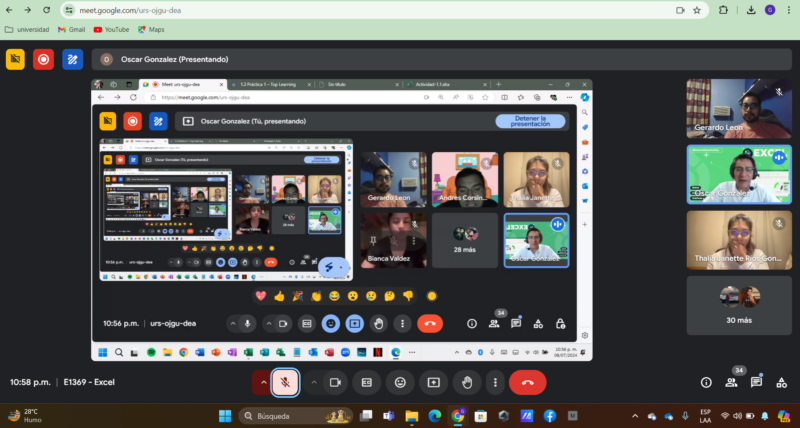Send the heart reaction in shared screen
800x428 pixels.
(x=261, y=296)
